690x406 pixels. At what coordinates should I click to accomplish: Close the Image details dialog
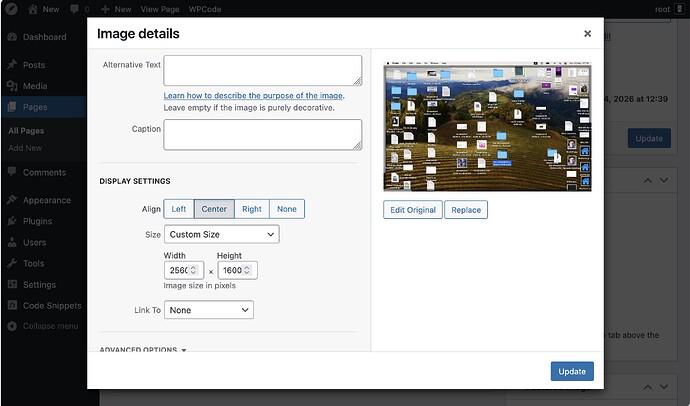[587, 33]
